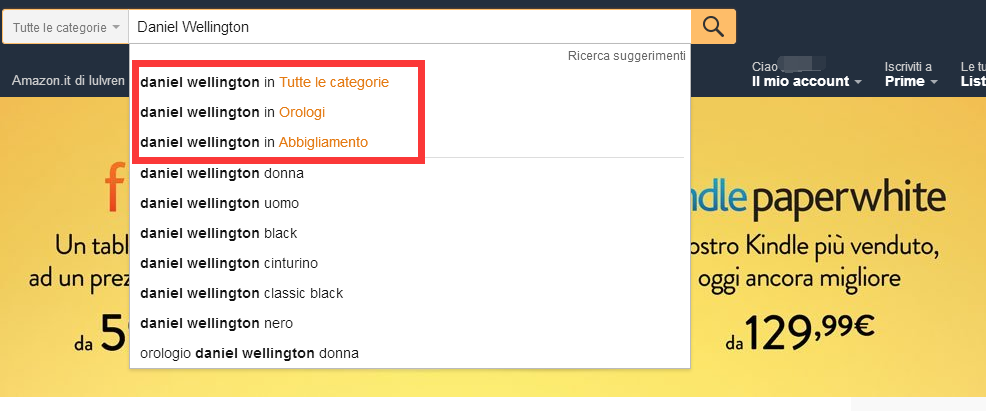This screenshot has width=986, height=411.
Task: Click the 129,99€ Kindle price text
Action: pyautogui.click(x=800, y=331)
